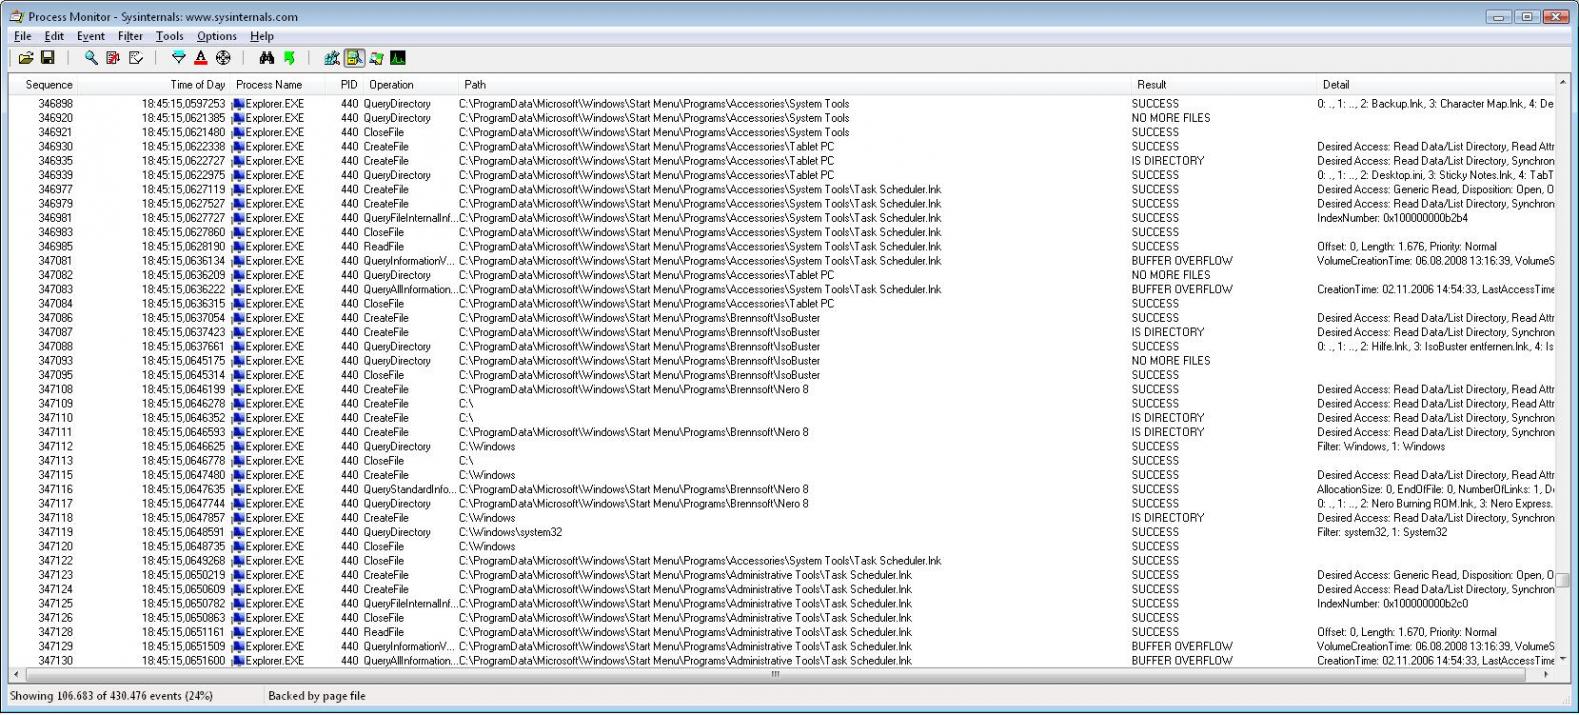Open the Filter menu
1579x715 pixels.
point(130,36)
